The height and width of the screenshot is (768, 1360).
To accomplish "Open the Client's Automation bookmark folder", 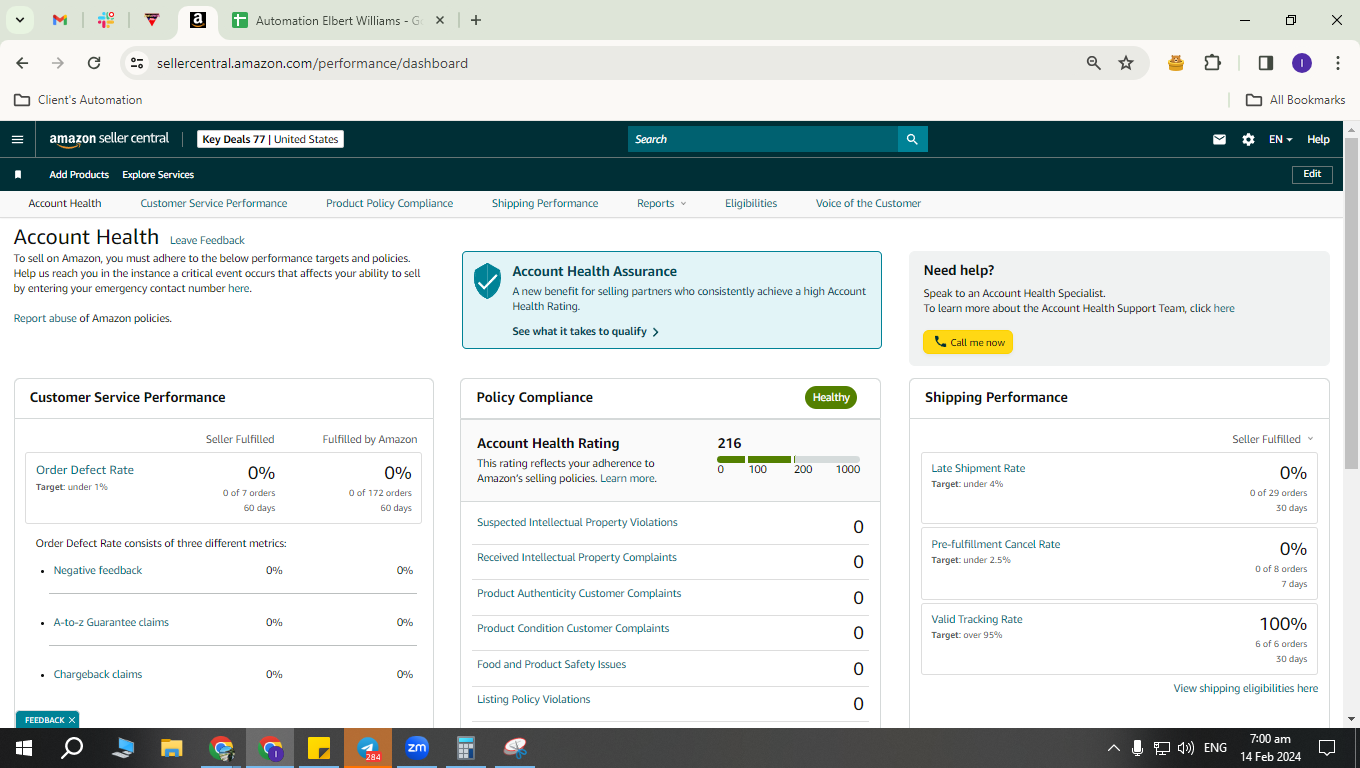I will tap(78, 100).
